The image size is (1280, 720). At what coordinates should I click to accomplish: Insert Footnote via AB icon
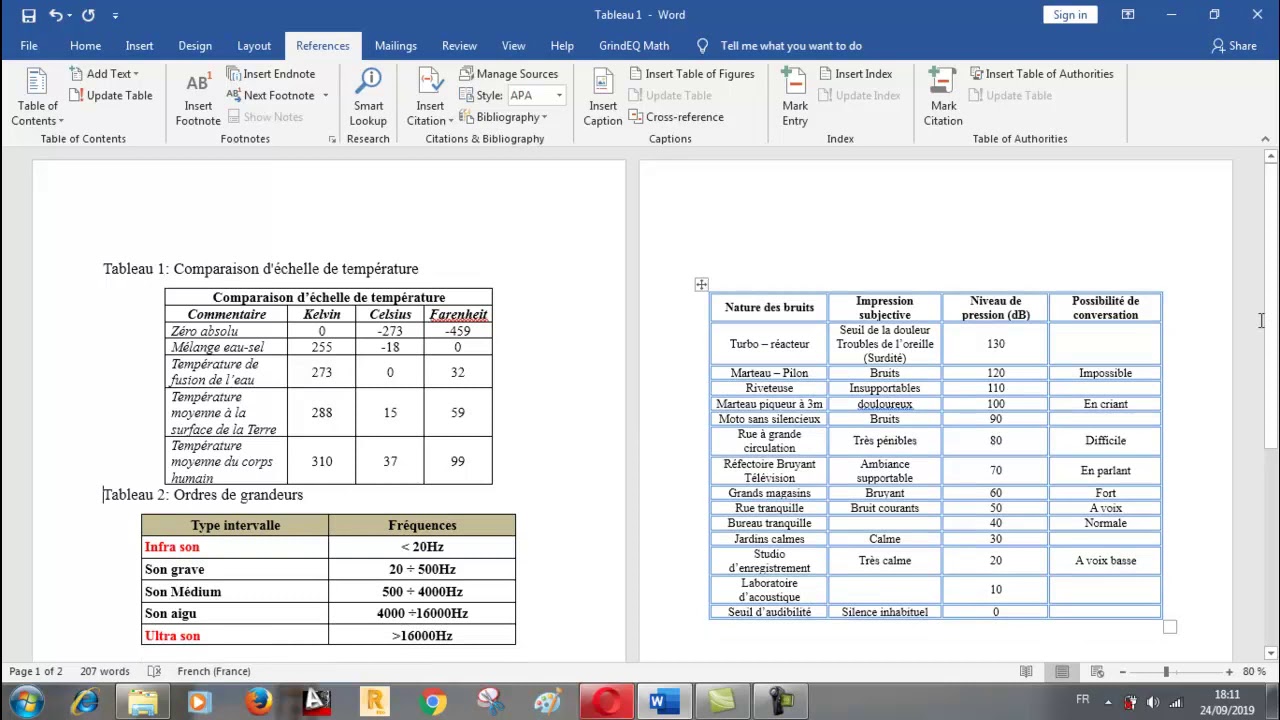tap(198, 97)
